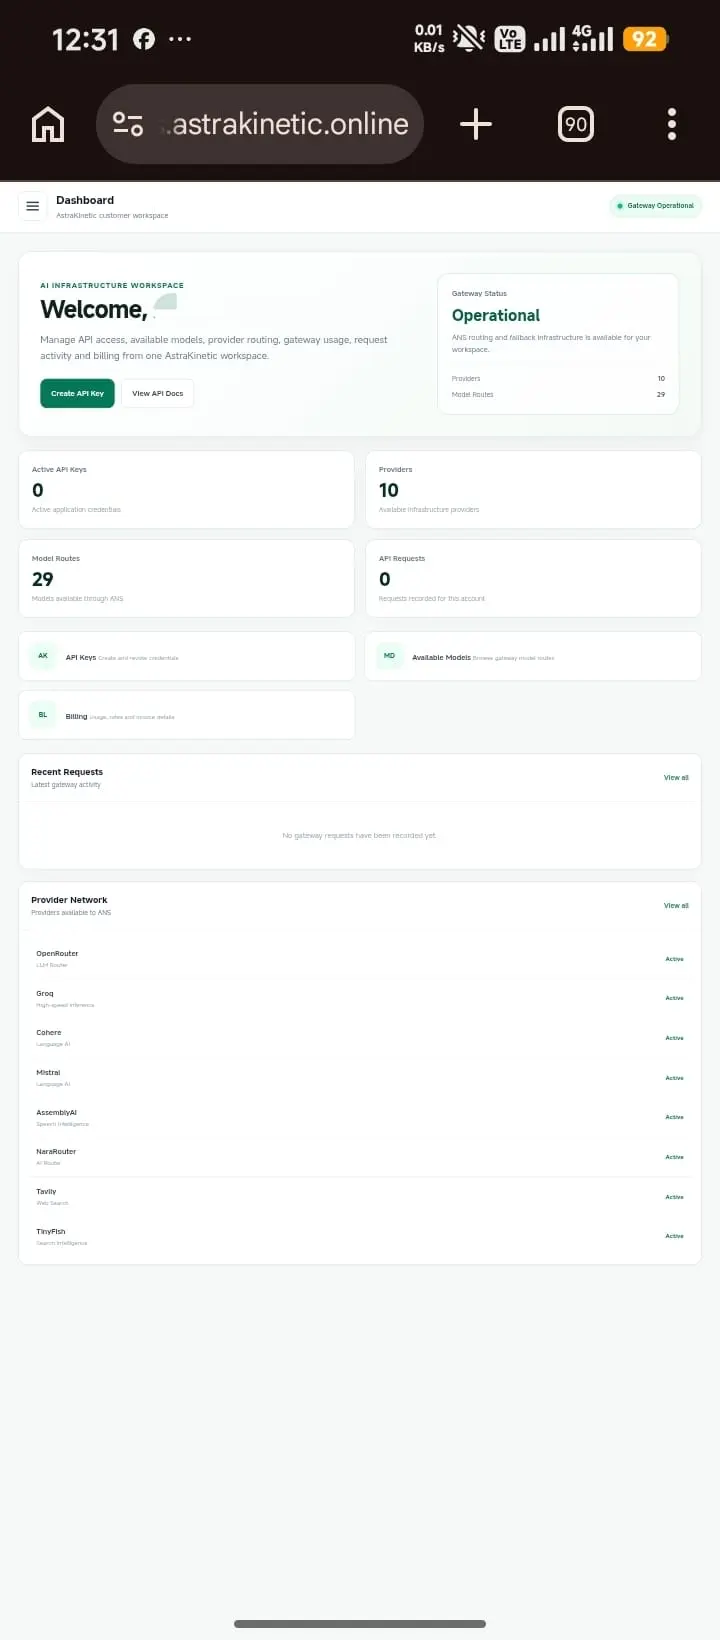This screenshot has height=1640, width=720.
Task: Click the Groq provider name
Action: click(x=45, y=994)
